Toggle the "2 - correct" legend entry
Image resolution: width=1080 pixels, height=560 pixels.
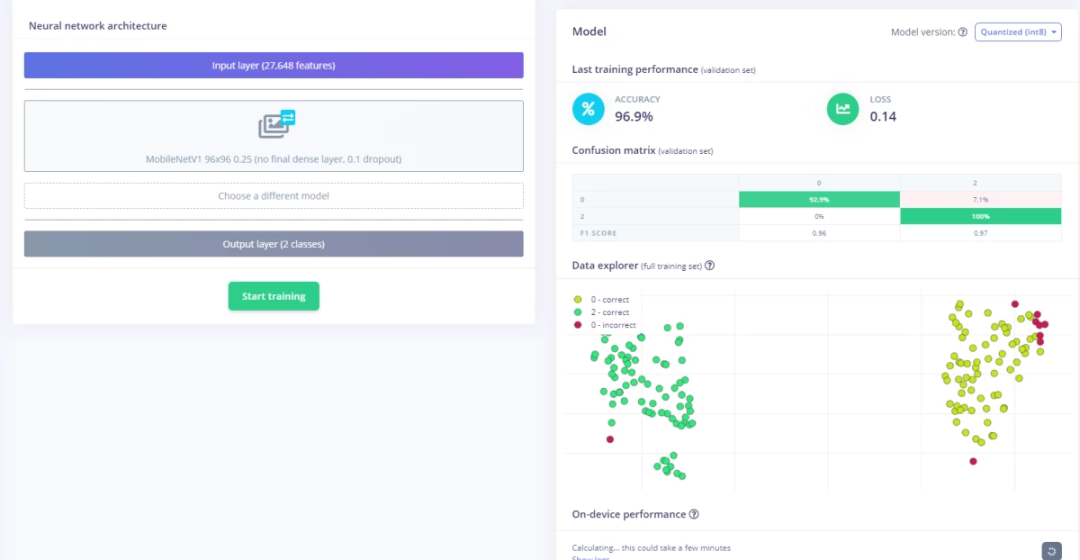pyautogui.click(x=602, y=313)
